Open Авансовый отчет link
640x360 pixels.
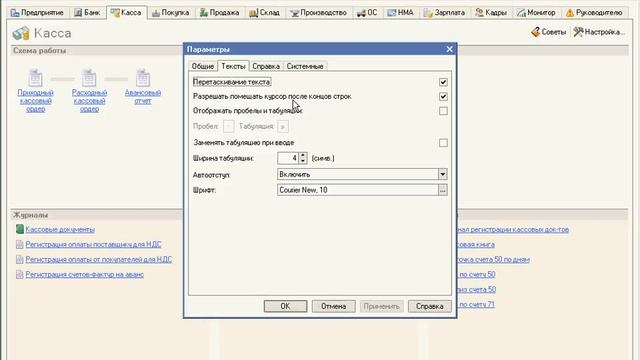[143, 97]
